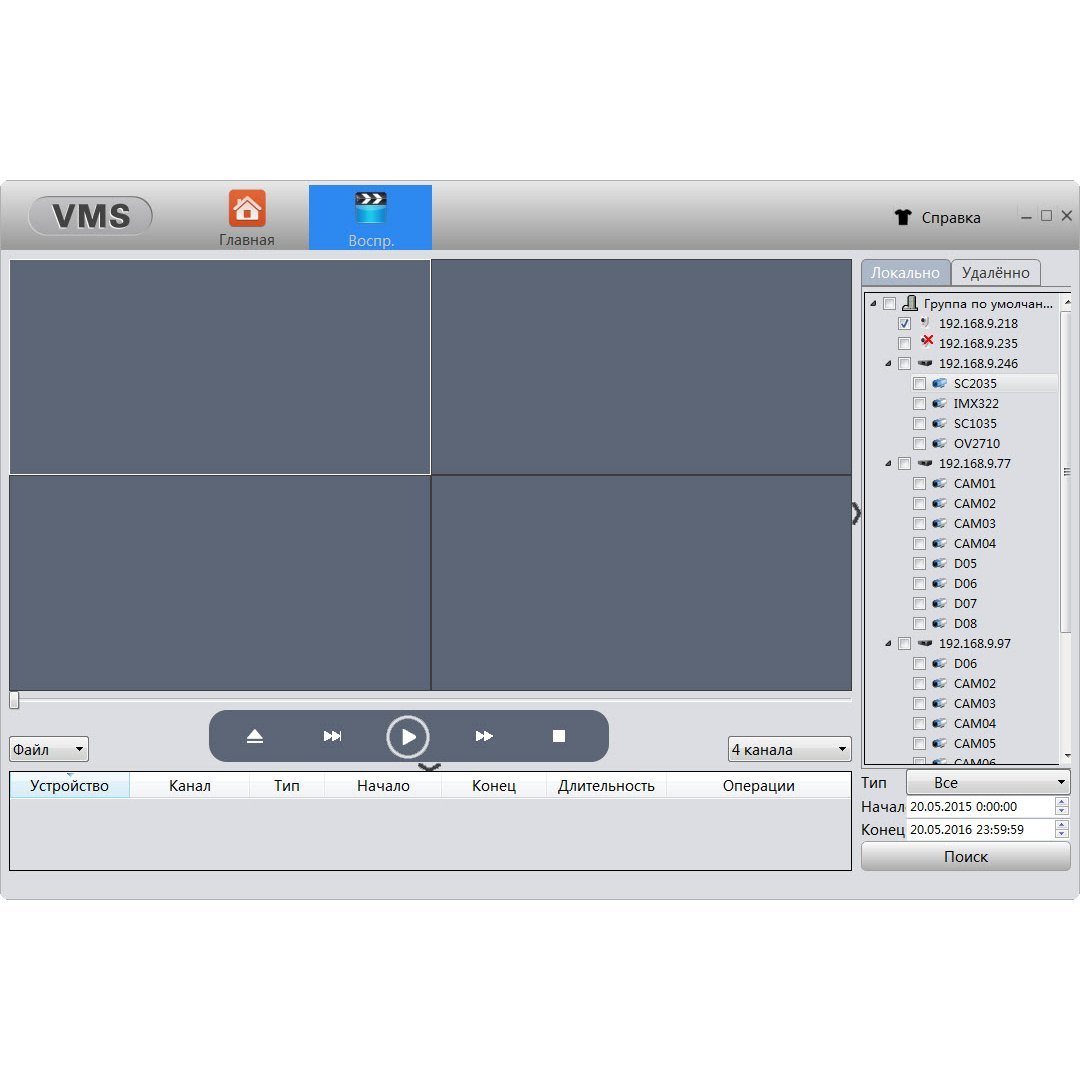Viewport: 1080px width, 1080px height.
Task: Click the playback progress slider handle
Action: click(14, 700)
